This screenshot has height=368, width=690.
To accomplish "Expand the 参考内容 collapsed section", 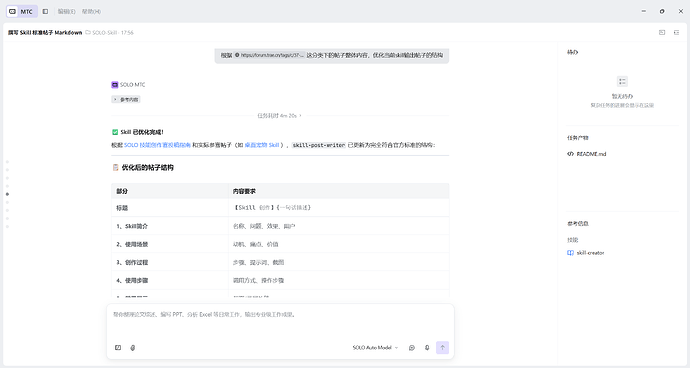I will pos(126,99).
